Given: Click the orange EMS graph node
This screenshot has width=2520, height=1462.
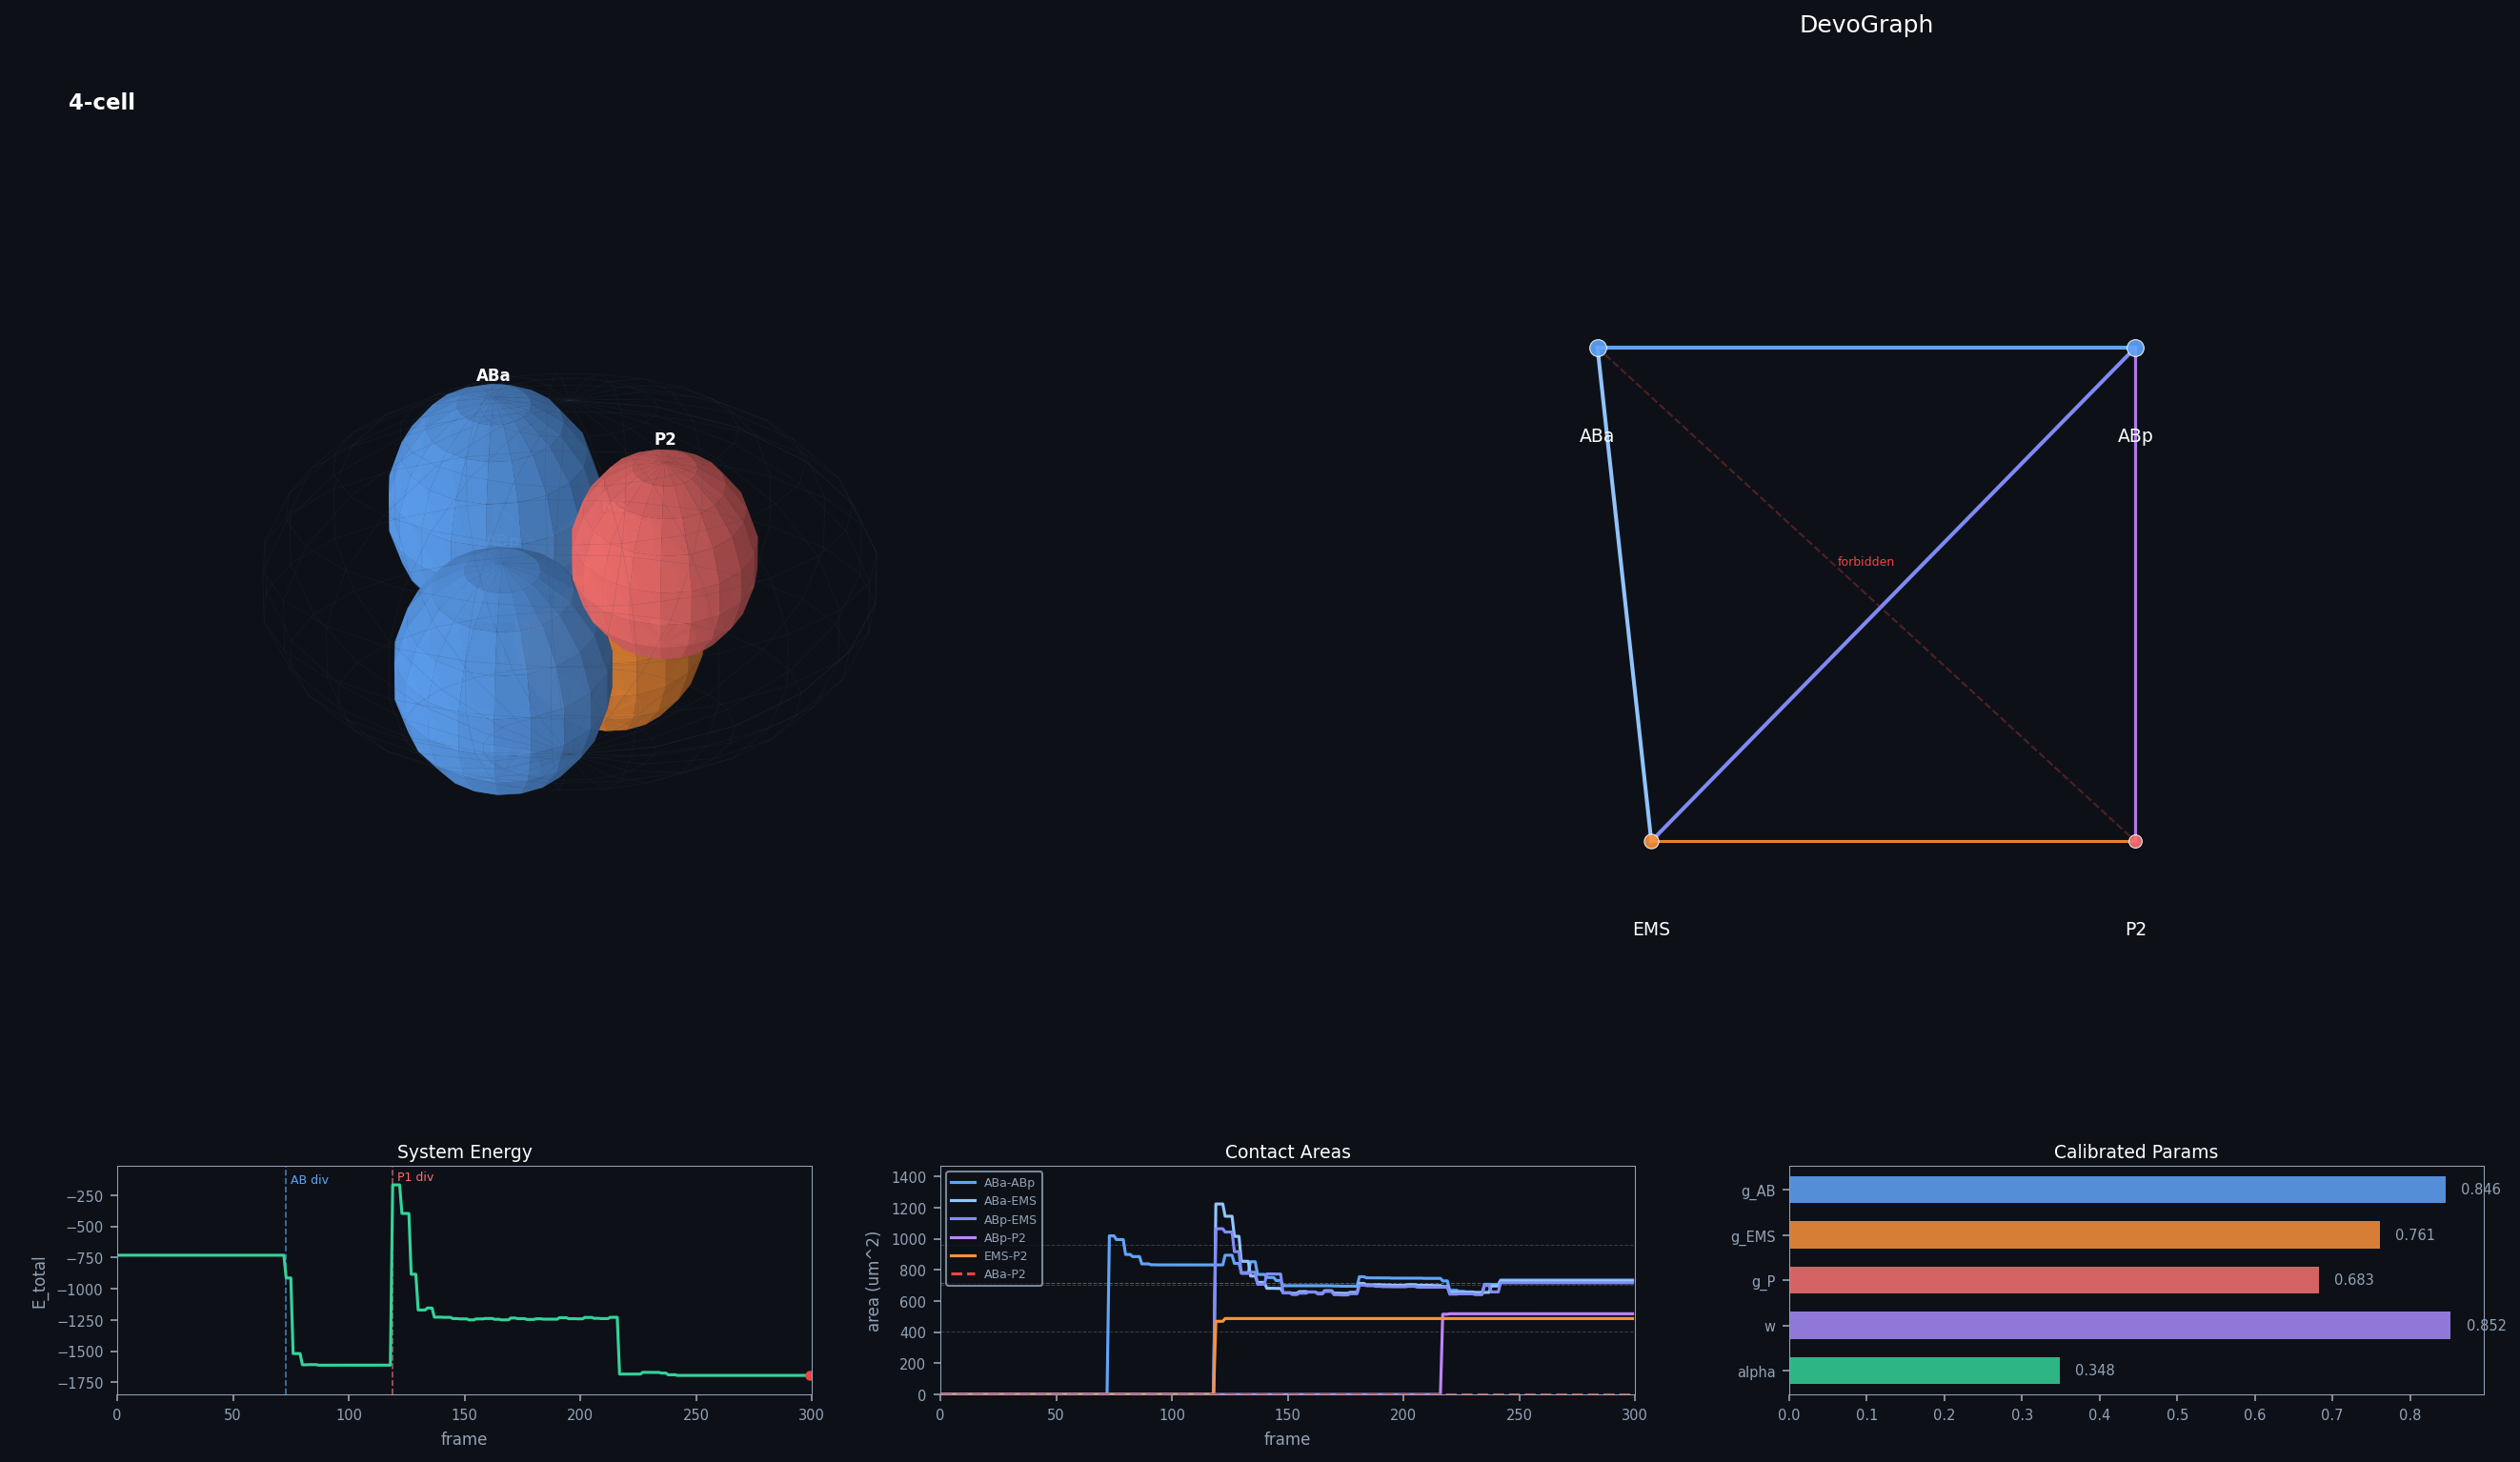Looking at the screenshot, I should [1651, 842].
